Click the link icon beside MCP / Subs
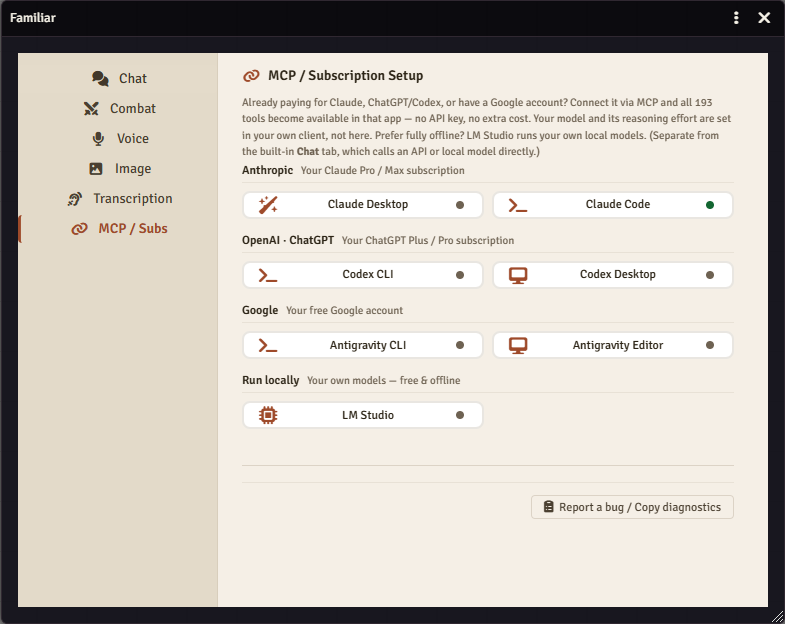 80,229
